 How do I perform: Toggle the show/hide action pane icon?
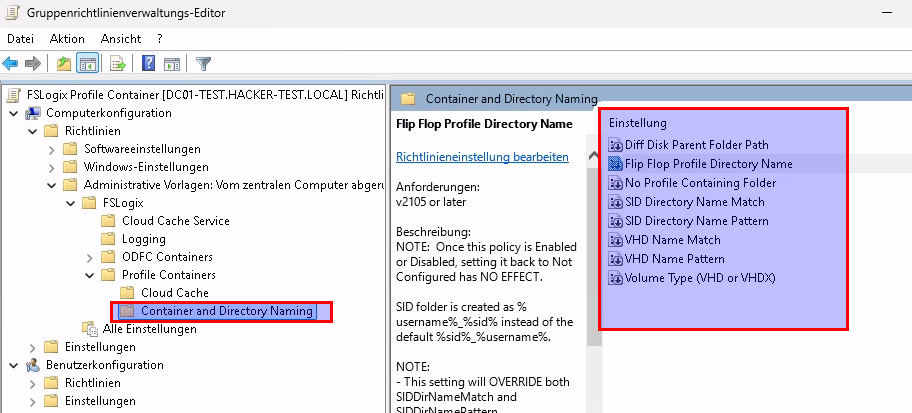click(x=171, y=64)
